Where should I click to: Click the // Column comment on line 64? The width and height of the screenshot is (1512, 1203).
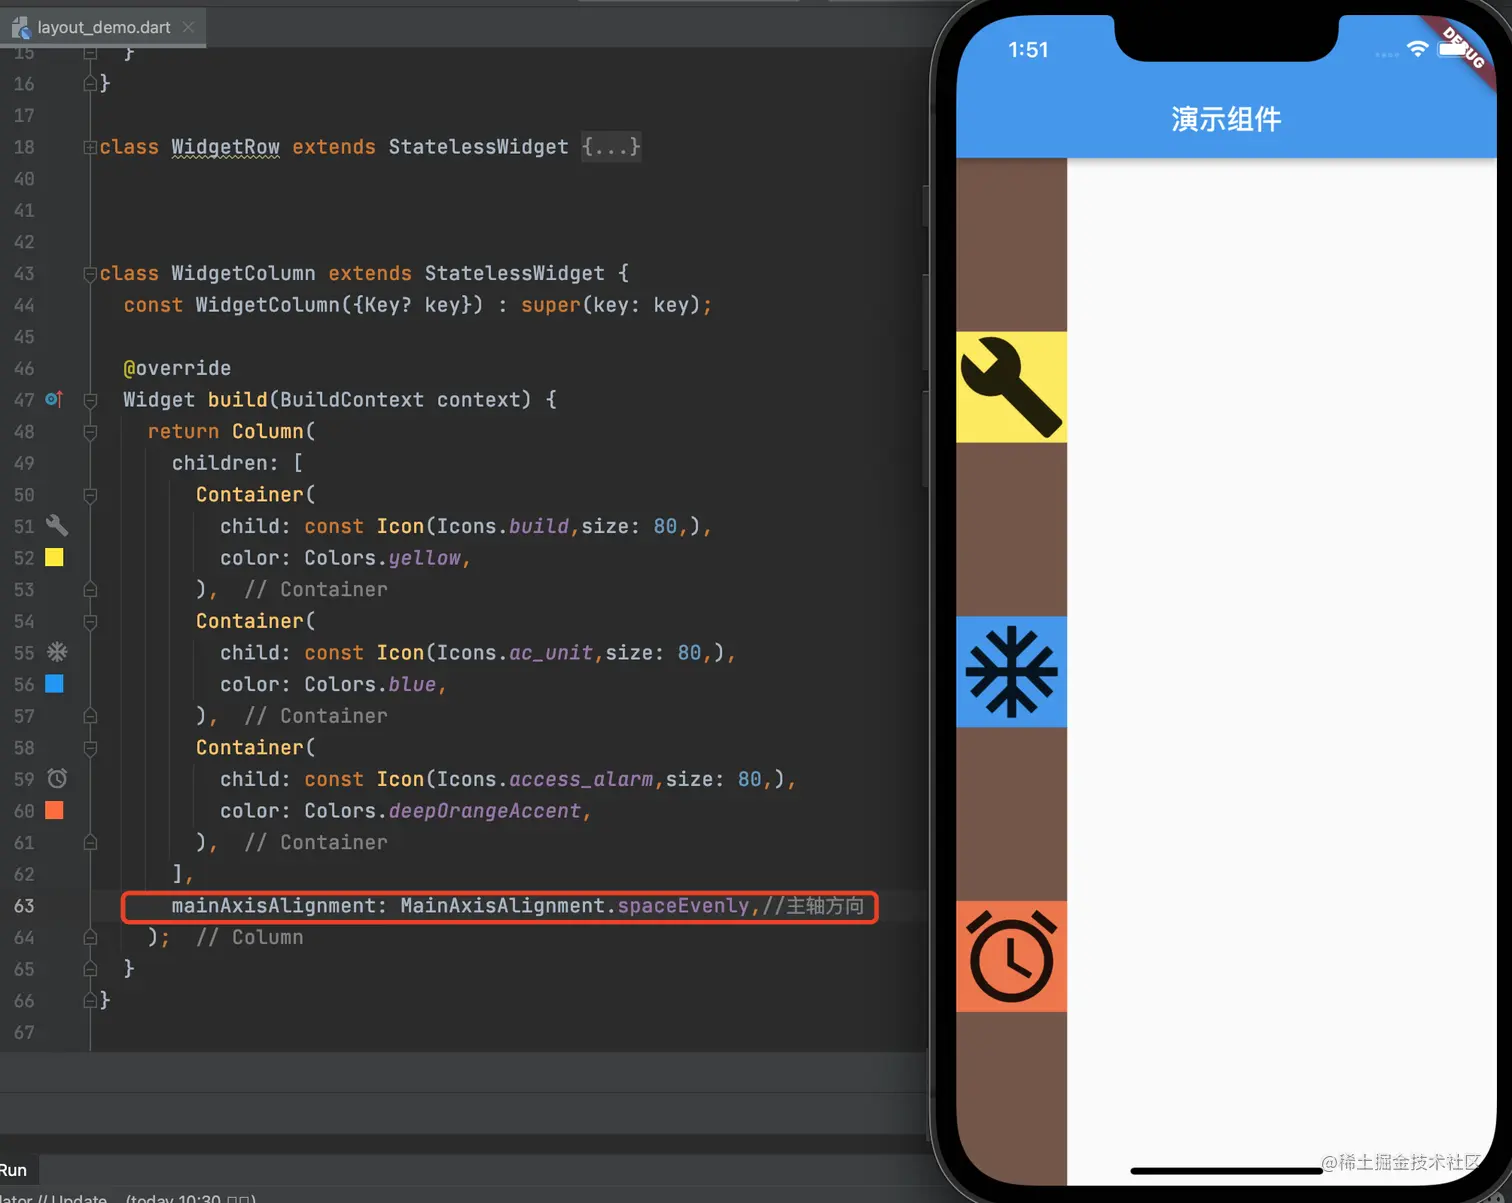point(250,937)
